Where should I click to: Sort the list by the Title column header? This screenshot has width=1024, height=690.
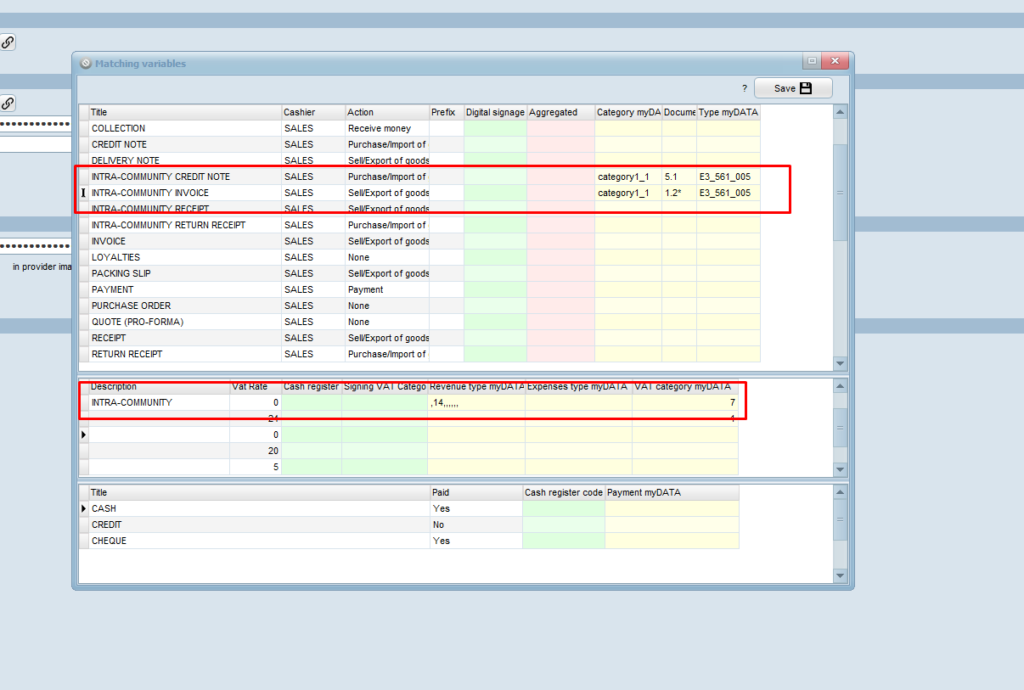coord(180,112)
